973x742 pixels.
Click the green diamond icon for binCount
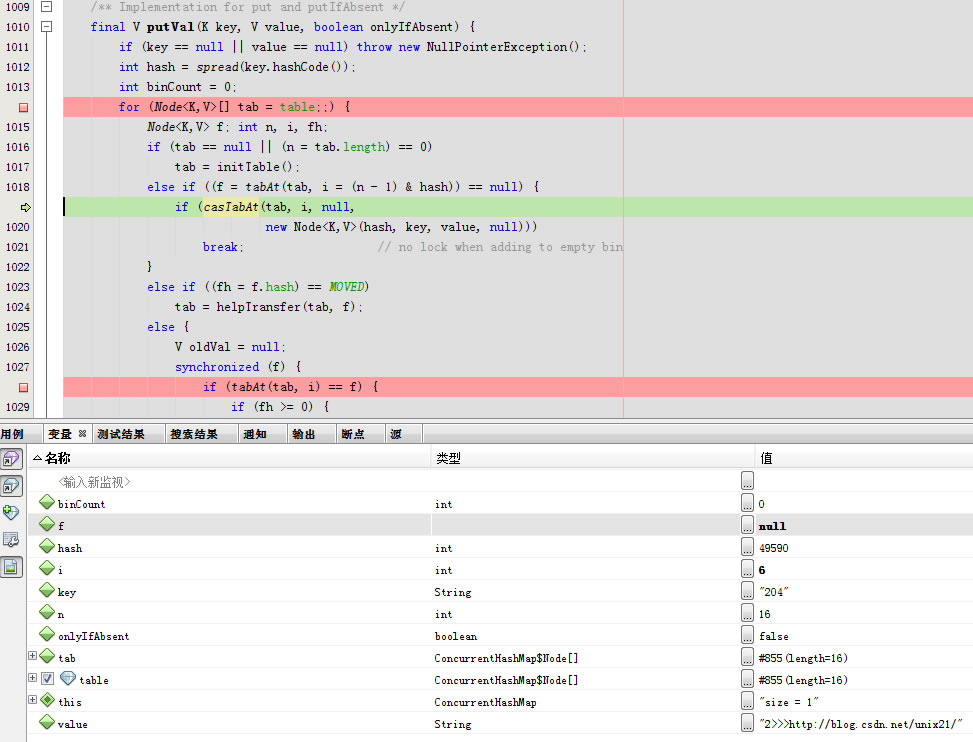click(47, 502)
